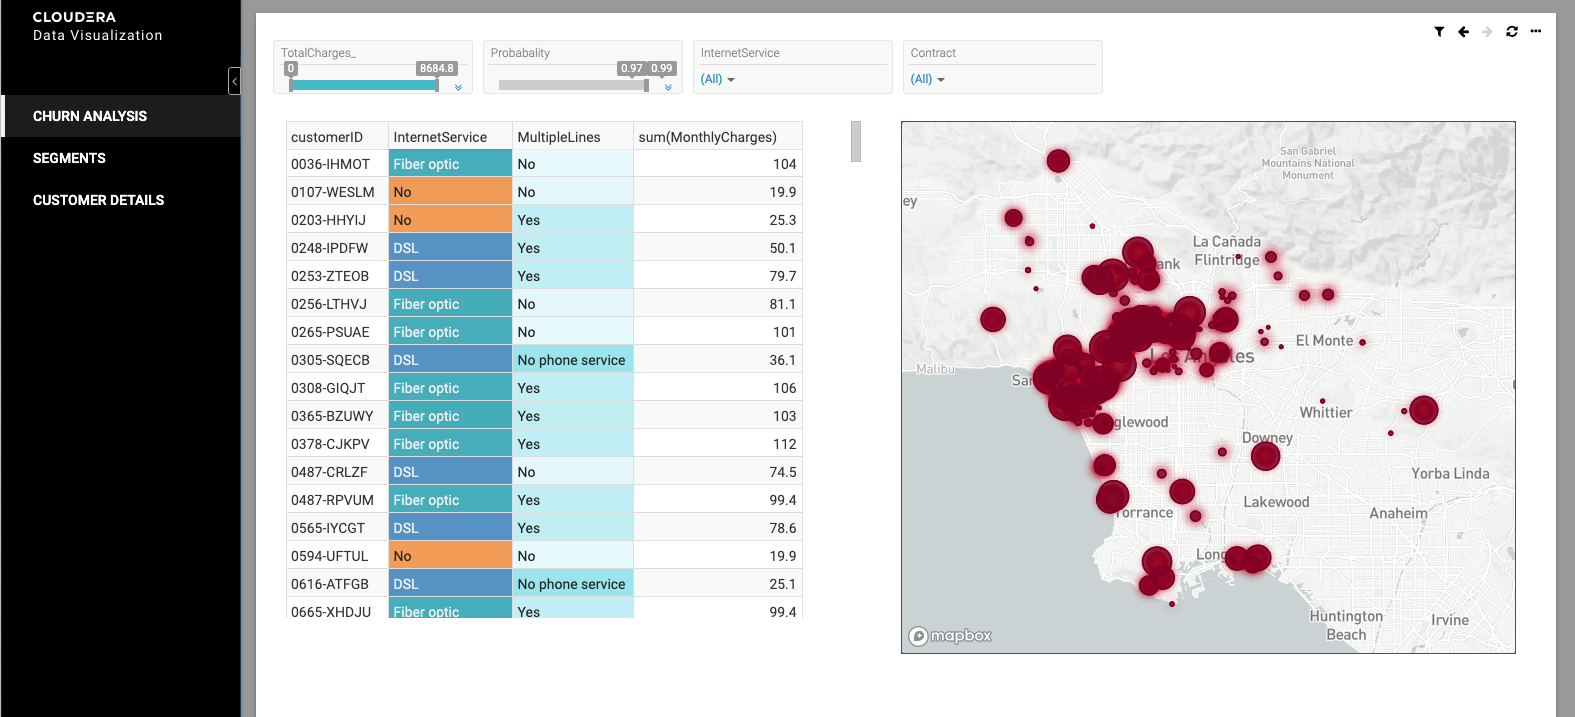Select customer 0256-LTHVJ cell
The height and width of the screenshot is (717, 1575).
pos(337,304)
